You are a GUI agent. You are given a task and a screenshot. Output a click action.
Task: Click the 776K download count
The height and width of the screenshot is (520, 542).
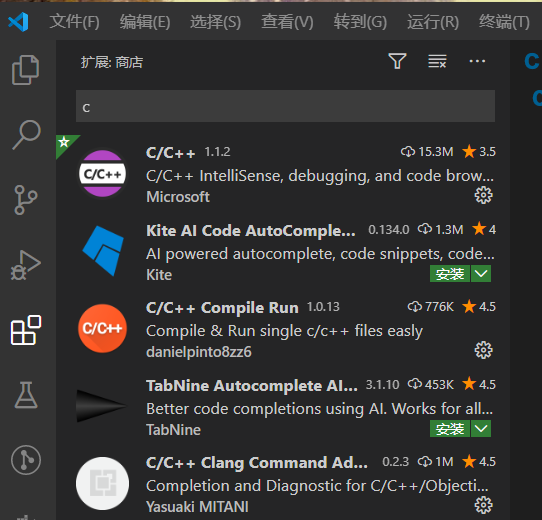(x=439, y=307)
